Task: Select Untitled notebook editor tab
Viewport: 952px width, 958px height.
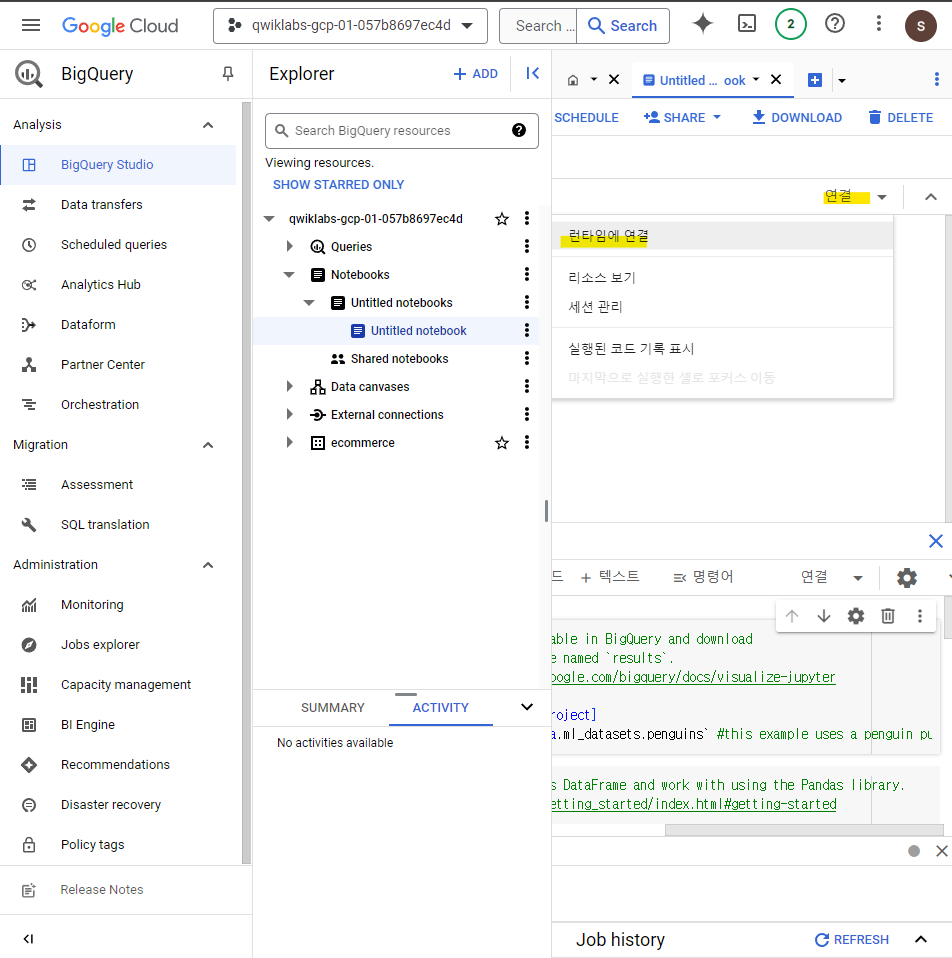Action: (x=703, y=80)
